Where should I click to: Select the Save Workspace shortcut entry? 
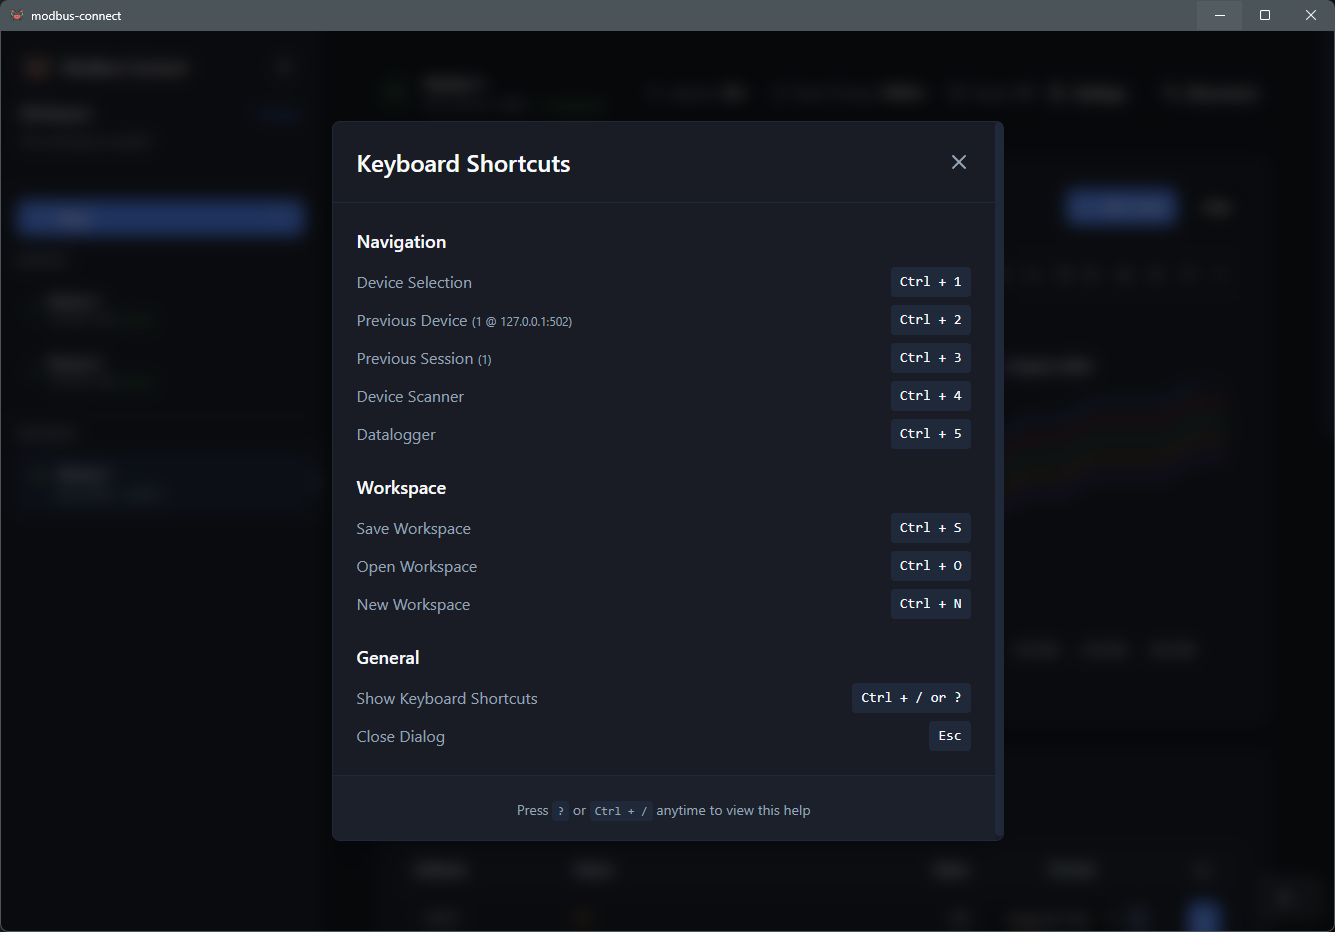(413, 528)
